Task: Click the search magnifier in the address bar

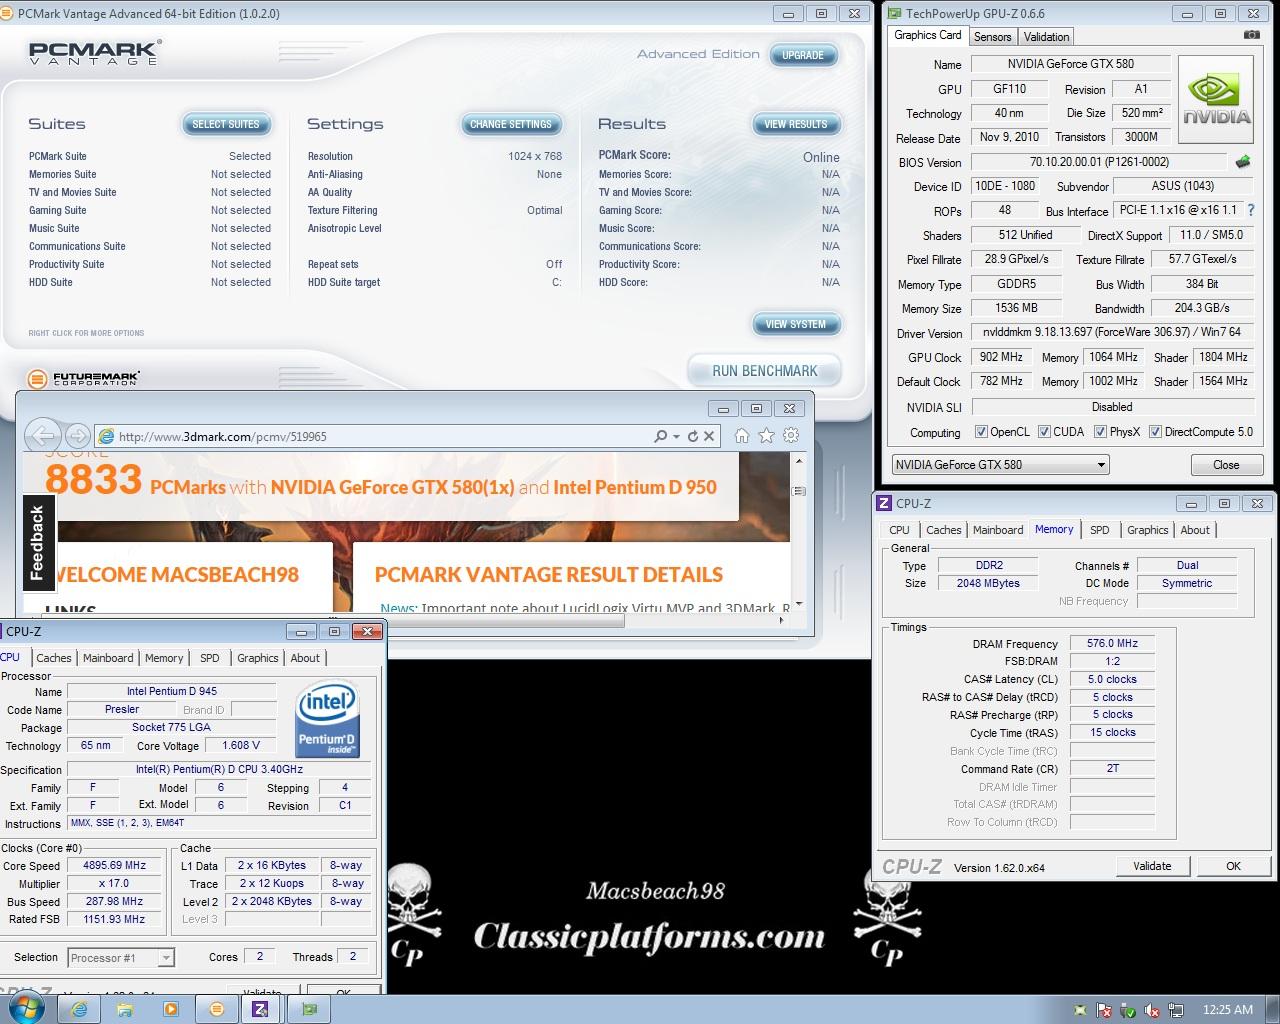Action: click(660, 436)
